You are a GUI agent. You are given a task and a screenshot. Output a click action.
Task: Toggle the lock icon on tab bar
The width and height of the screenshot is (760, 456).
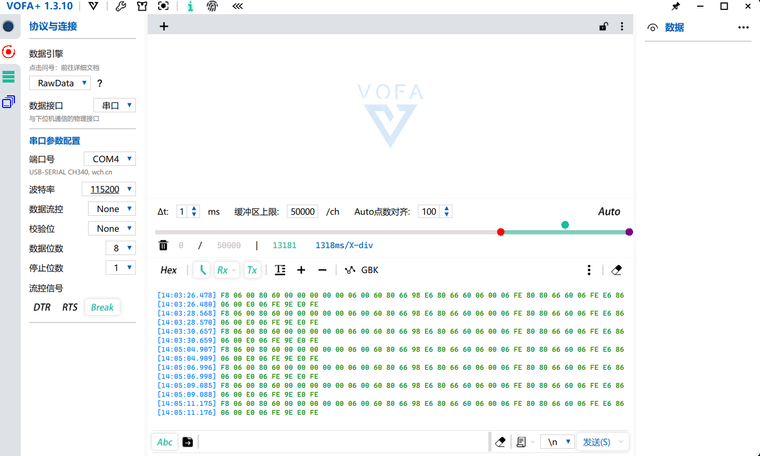[603, 26]
